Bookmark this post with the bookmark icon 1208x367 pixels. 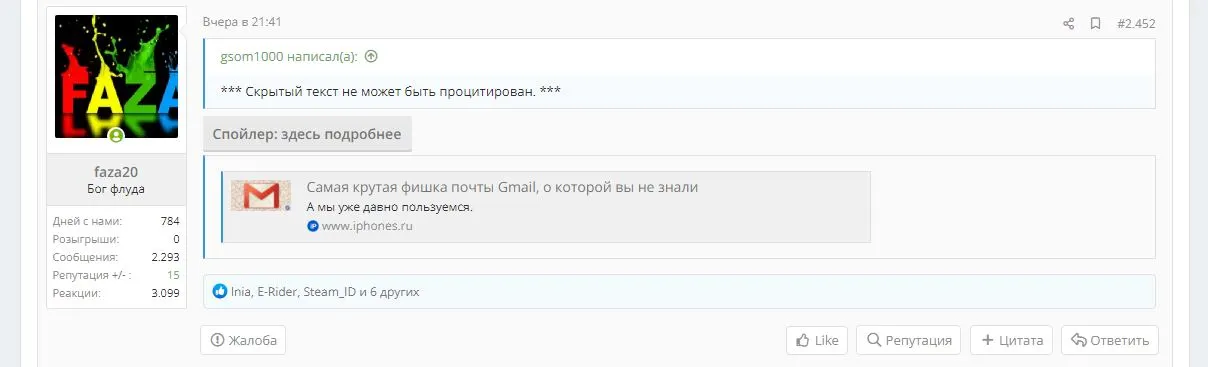coord(1095,23)
